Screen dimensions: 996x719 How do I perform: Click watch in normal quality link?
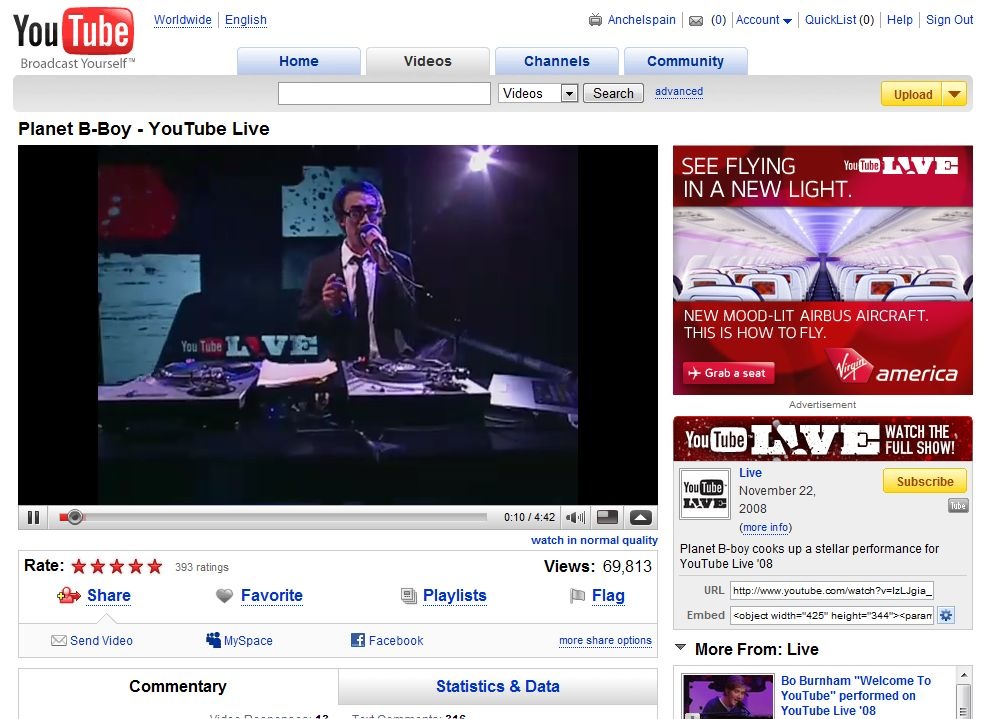(594, 540)
